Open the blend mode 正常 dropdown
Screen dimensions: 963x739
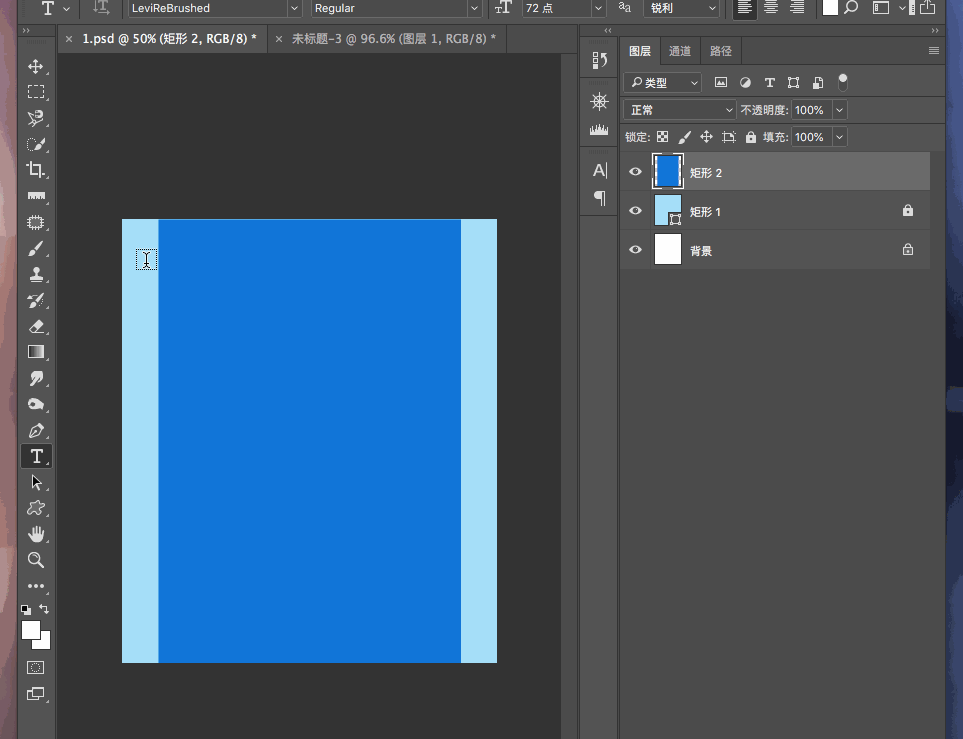[x=680, y=110]
